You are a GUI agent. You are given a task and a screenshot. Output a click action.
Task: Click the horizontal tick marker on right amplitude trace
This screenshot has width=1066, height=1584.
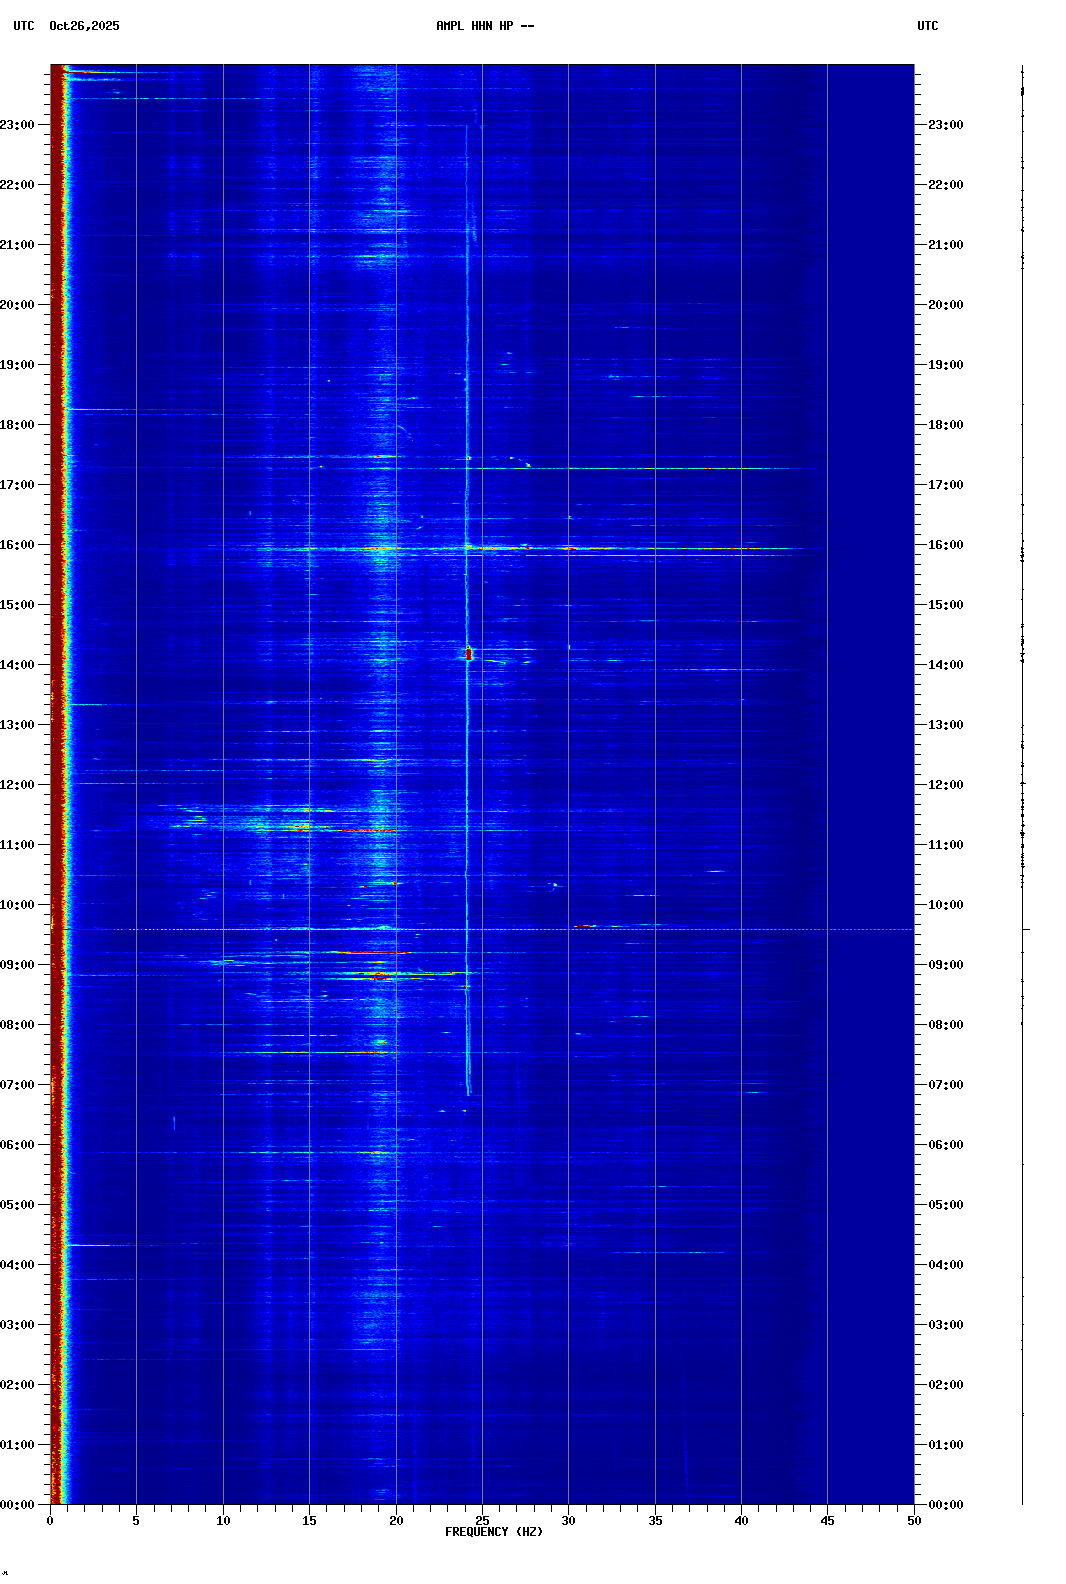pos(1025,930)
